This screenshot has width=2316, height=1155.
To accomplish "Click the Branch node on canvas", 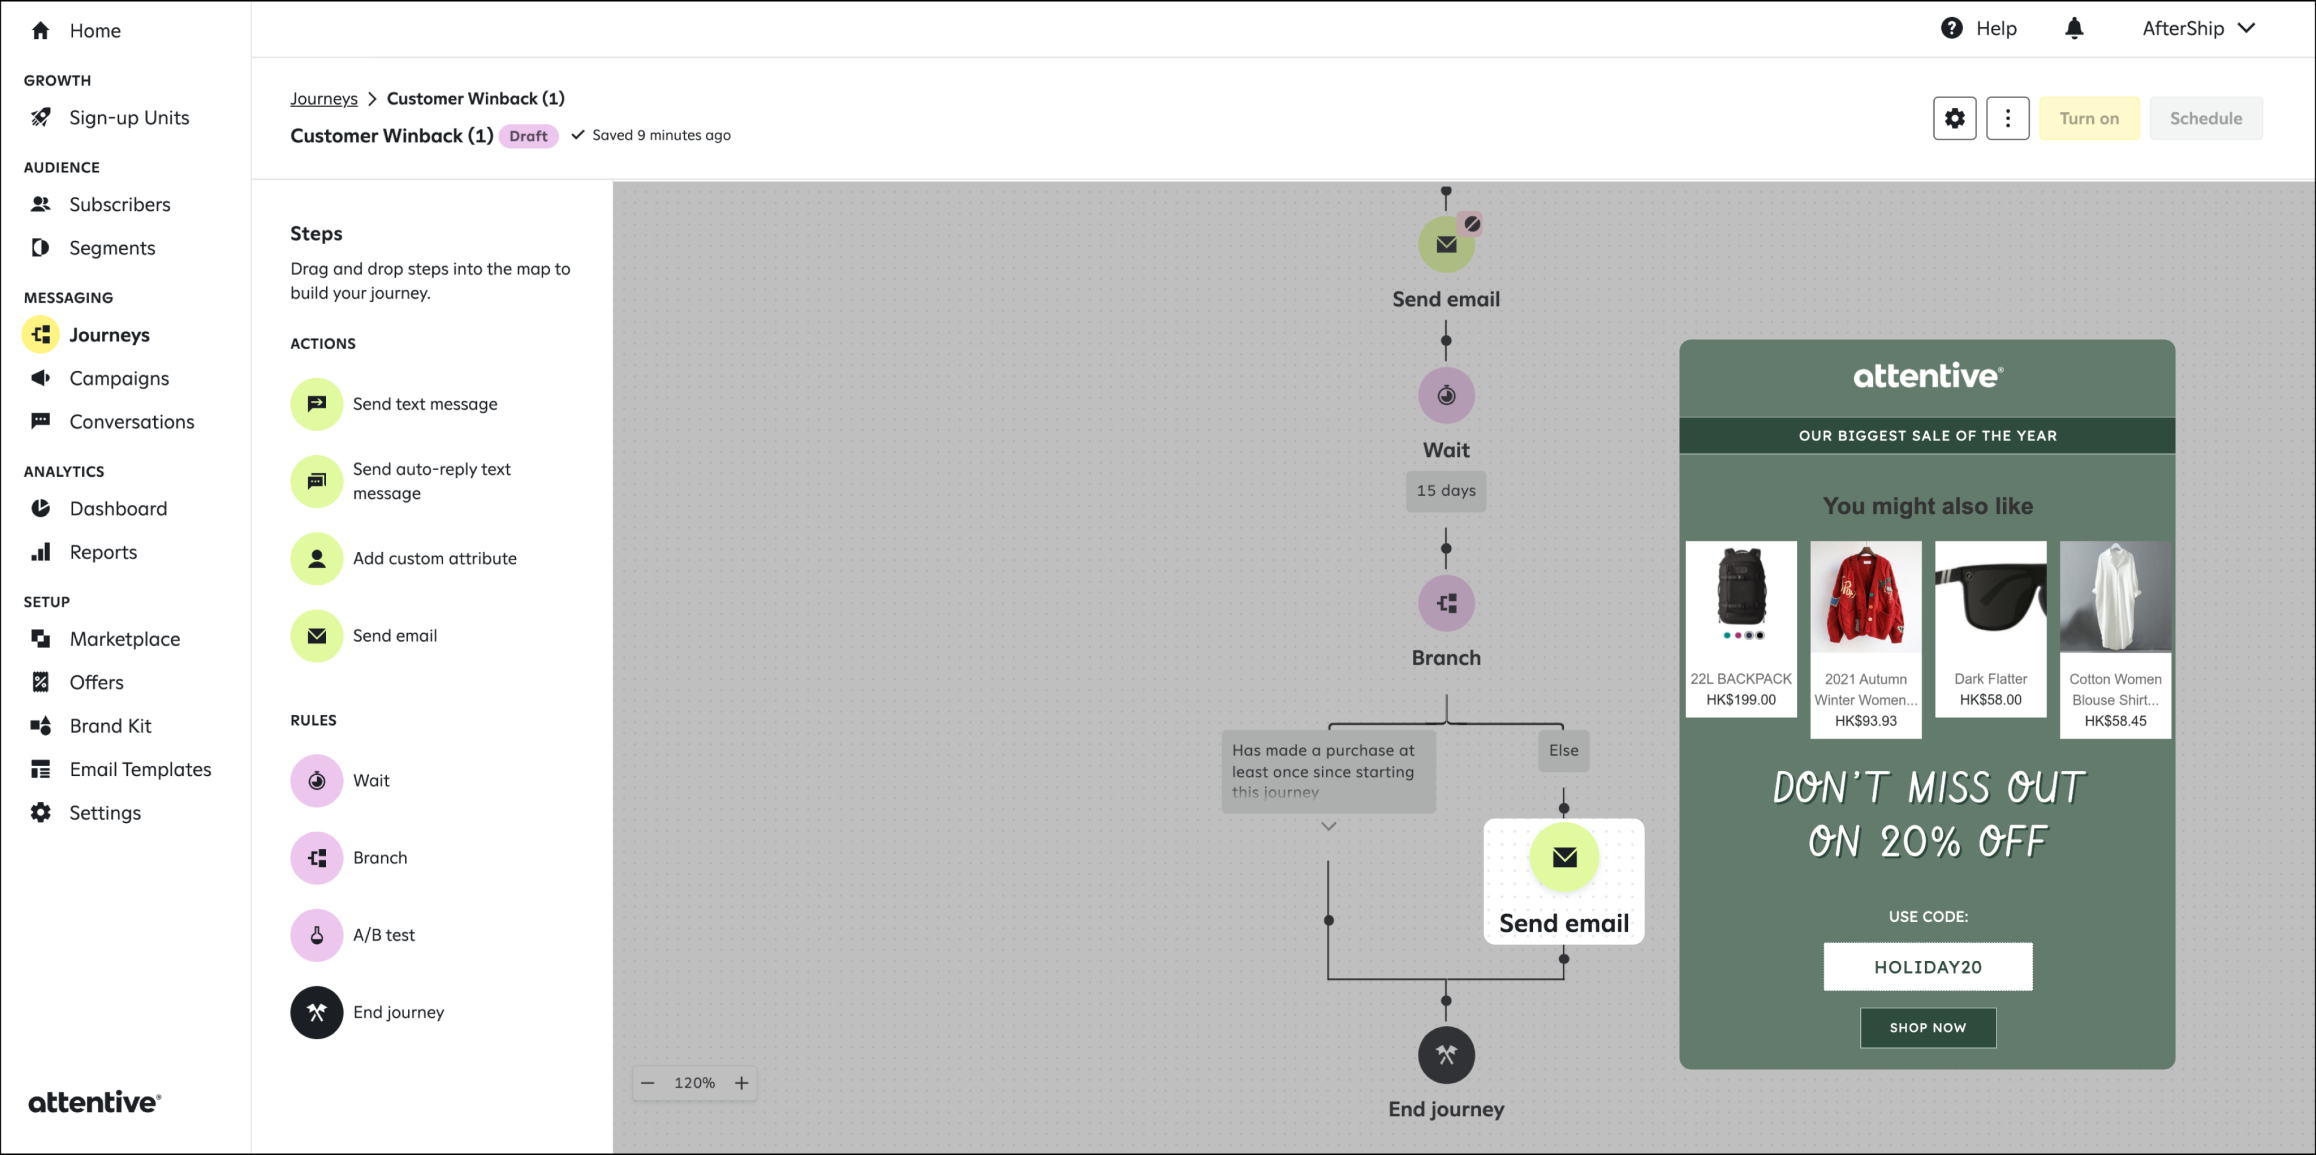I will click(1446, 603).
